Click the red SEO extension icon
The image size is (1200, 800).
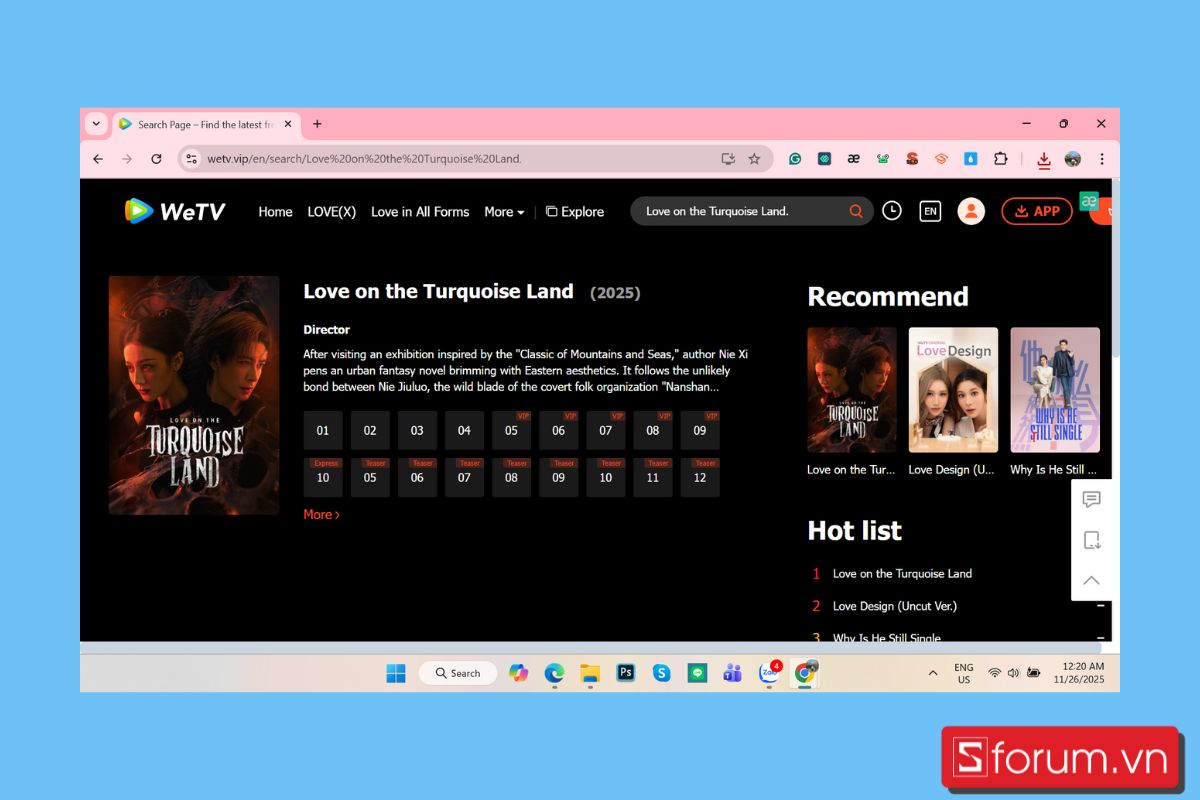click(912, 159)
